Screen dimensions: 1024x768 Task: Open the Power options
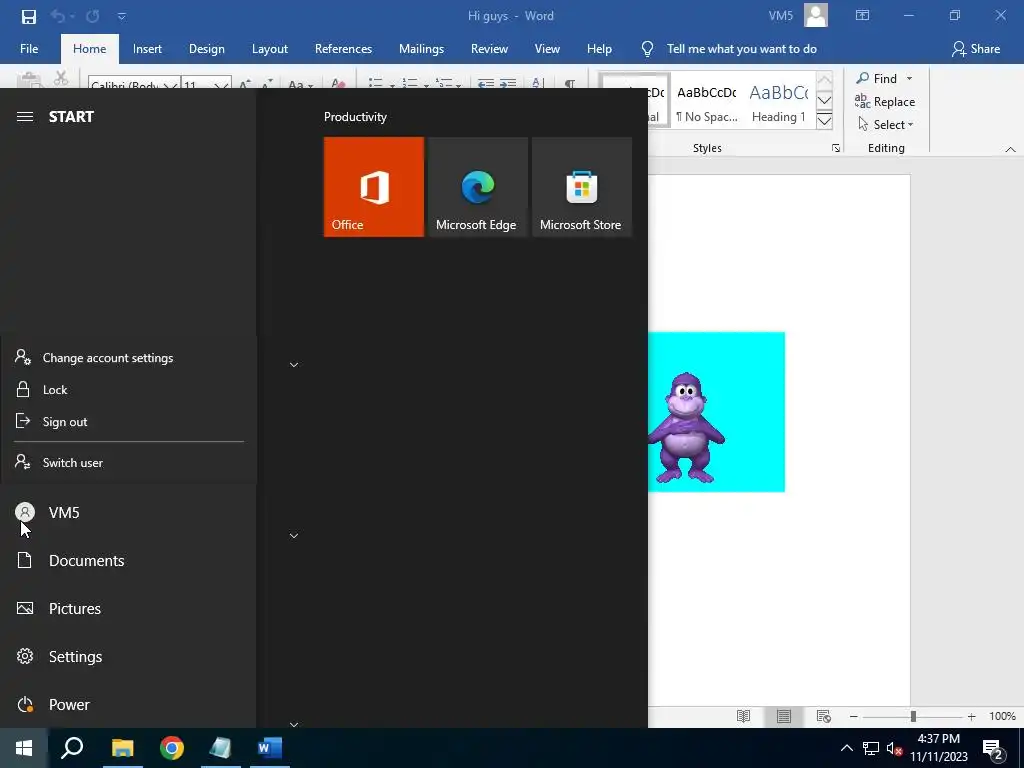pyautogui.click(x=128, y=705)
